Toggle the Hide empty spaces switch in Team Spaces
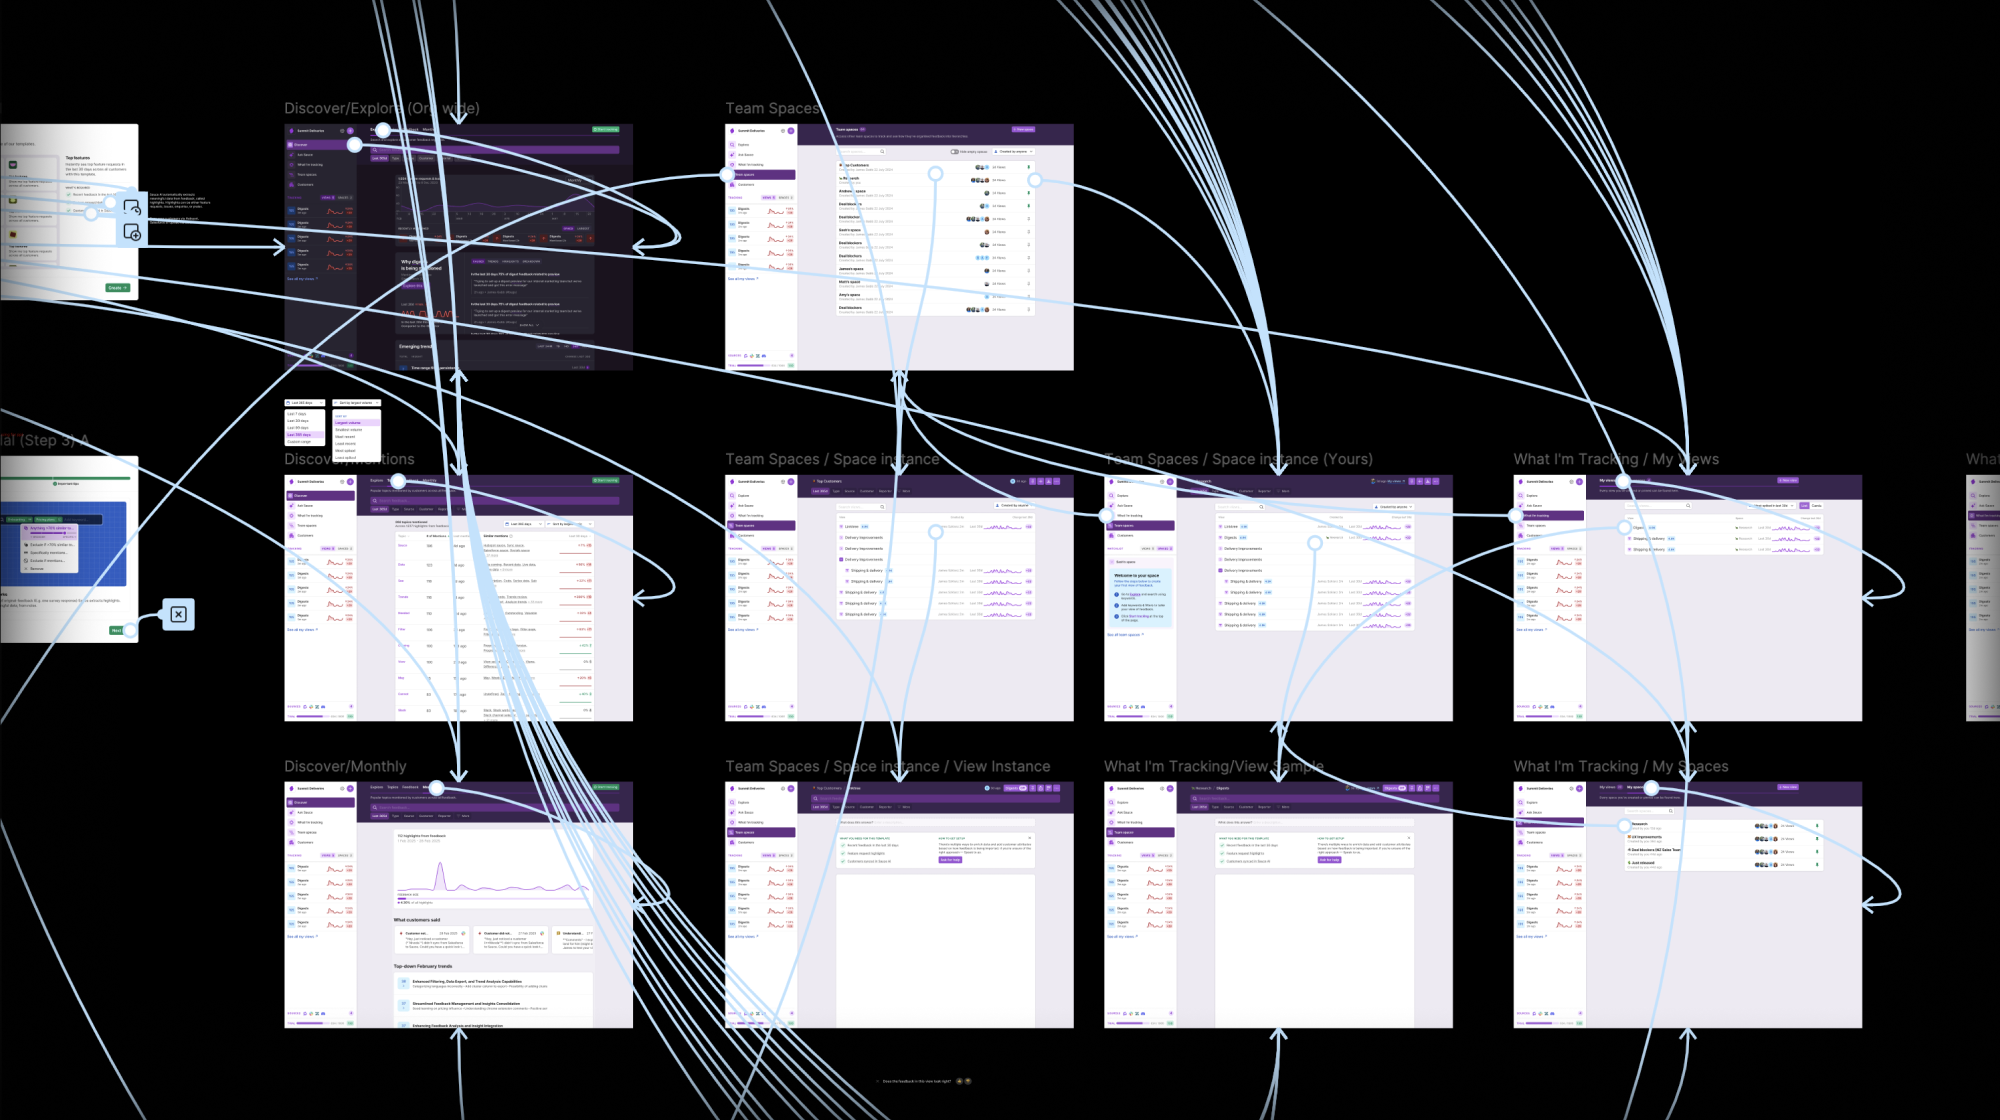The height and width of the screenshot is (1120, 2000). [x=955, y=152]
